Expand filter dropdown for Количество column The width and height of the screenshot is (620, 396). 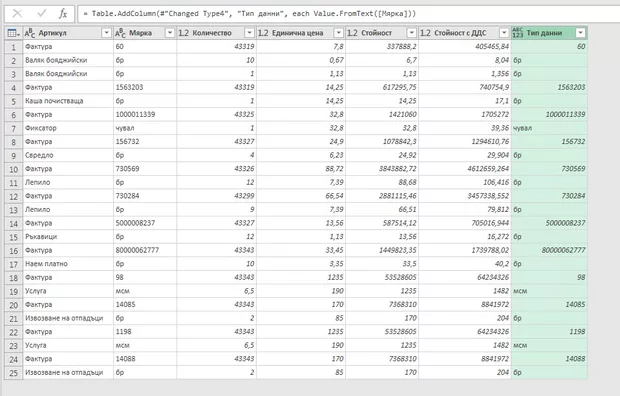point(250,33)
